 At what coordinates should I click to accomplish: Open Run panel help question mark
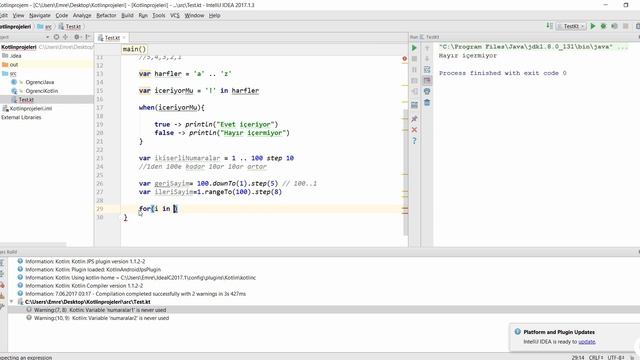click(414, 141)
